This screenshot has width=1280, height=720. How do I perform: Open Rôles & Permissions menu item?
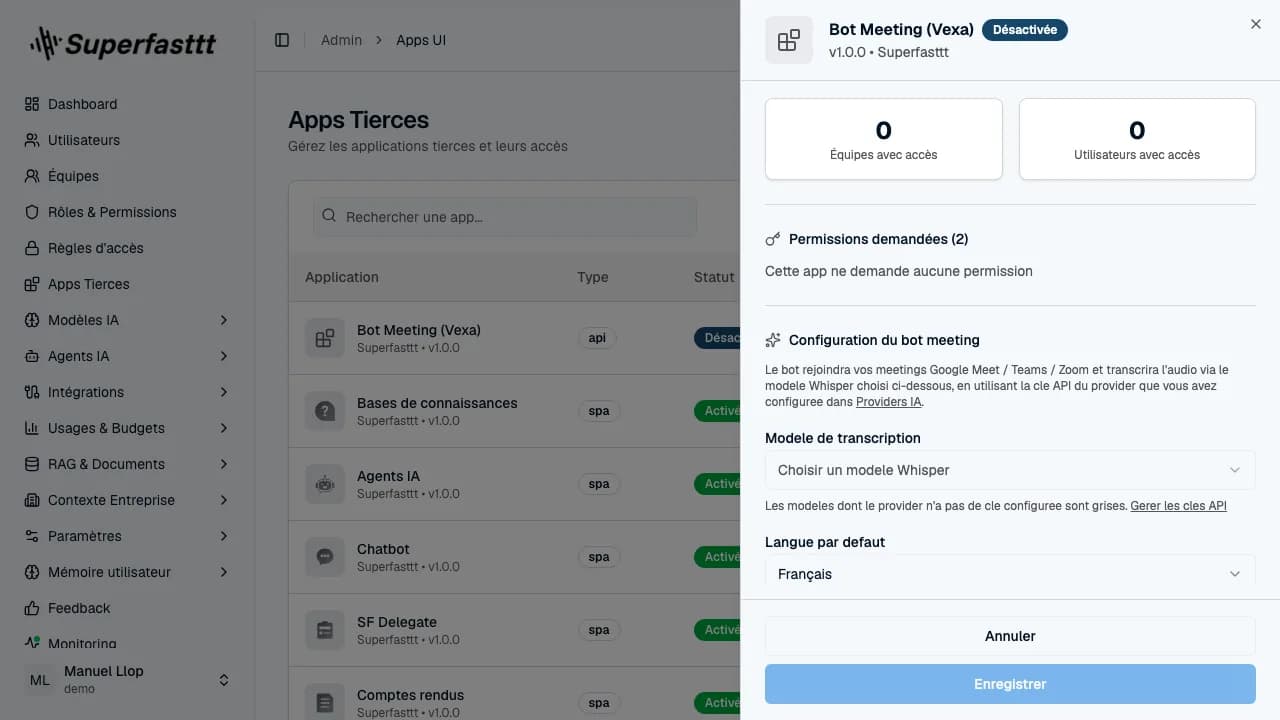[x=128, y=212]
